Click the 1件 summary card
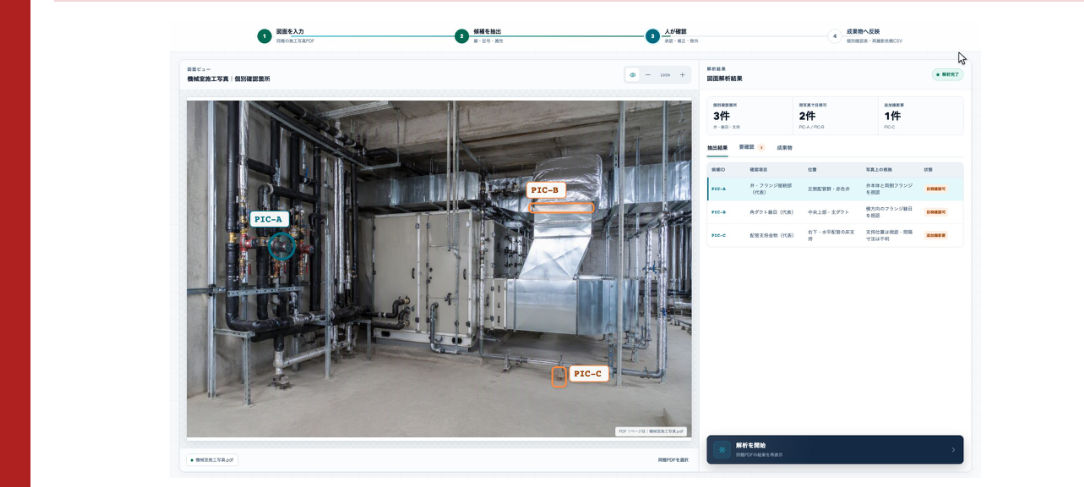The height and width of the screenshot is (487, 1084). tap(920, 116)
